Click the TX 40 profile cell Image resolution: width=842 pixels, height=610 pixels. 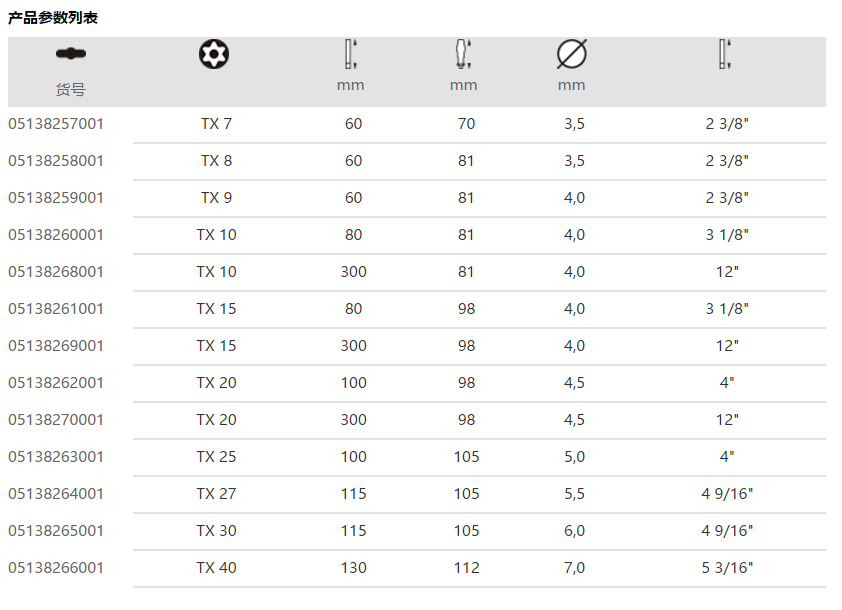pyautogui.click(x=216, y=568)
